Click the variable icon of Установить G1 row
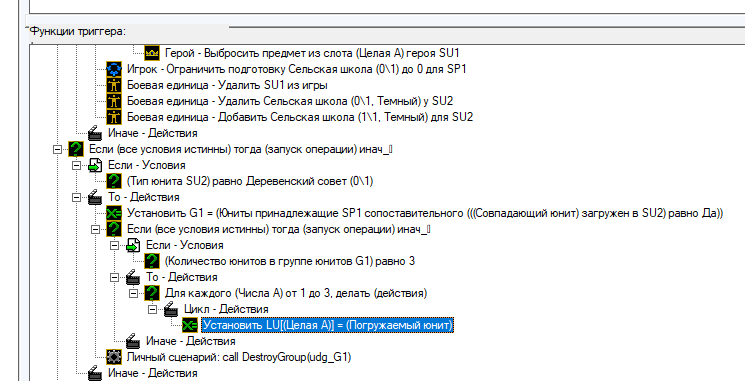745x381 pixels. [114, 214]
